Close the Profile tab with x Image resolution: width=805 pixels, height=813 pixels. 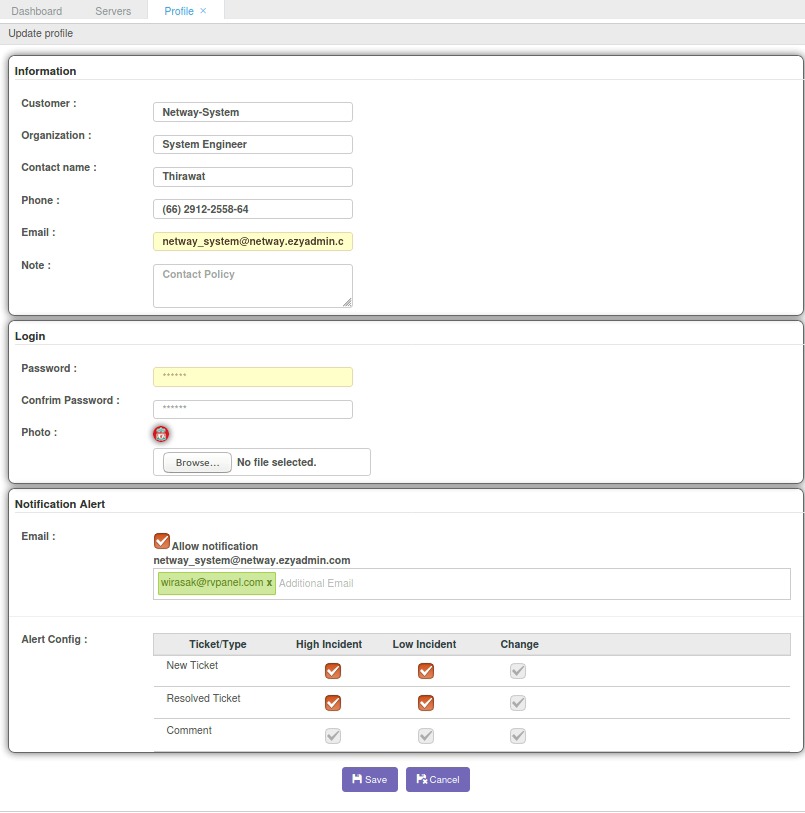click(x=204, y=11)
